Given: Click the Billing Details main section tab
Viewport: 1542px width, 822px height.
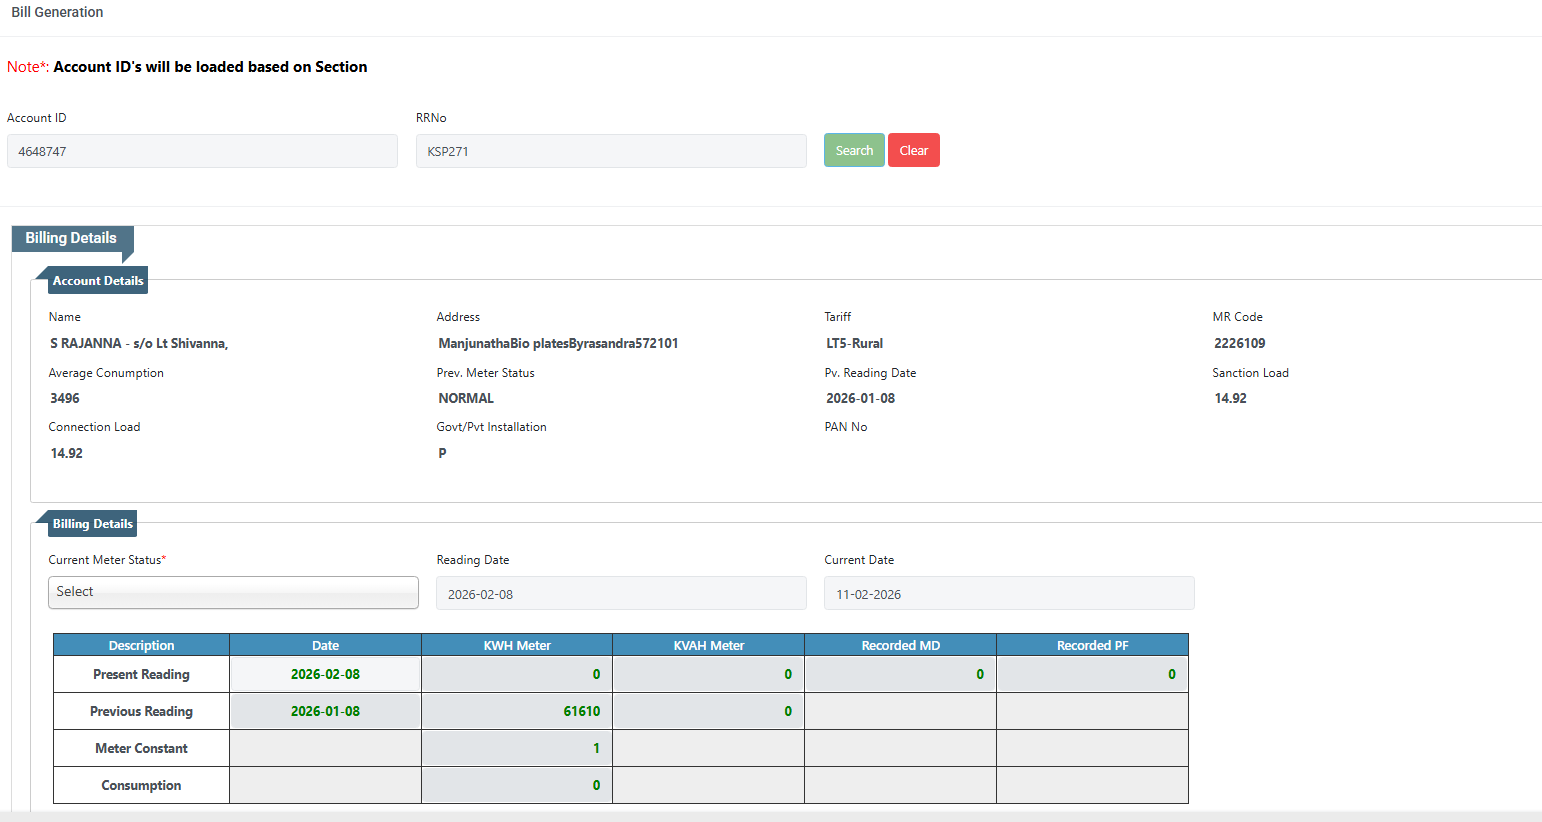Looking at the screenshot, I should (x=71, y=238).
